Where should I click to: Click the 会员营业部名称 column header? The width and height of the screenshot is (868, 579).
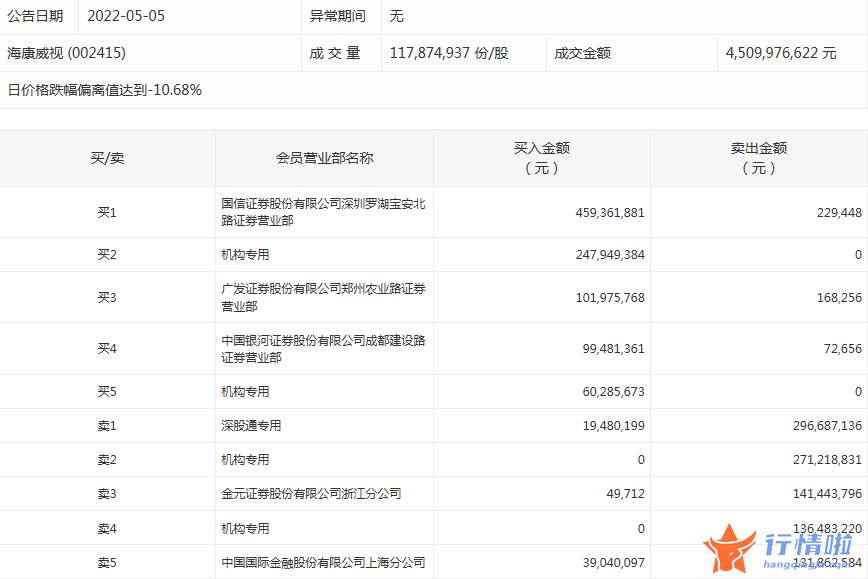point(324,158)
